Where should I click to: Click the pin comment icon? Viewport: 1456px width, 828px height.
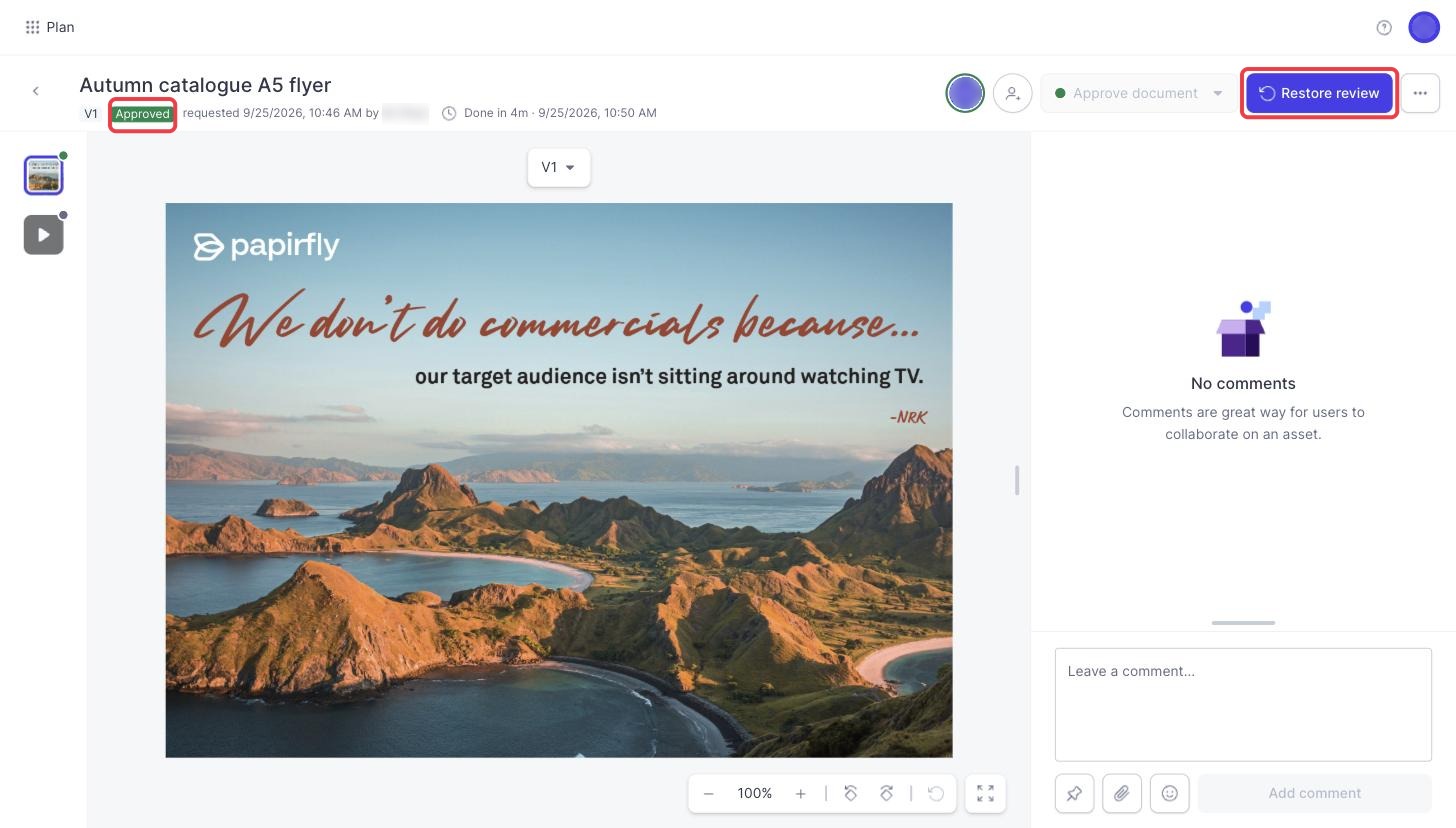(x=1074, y=793)
